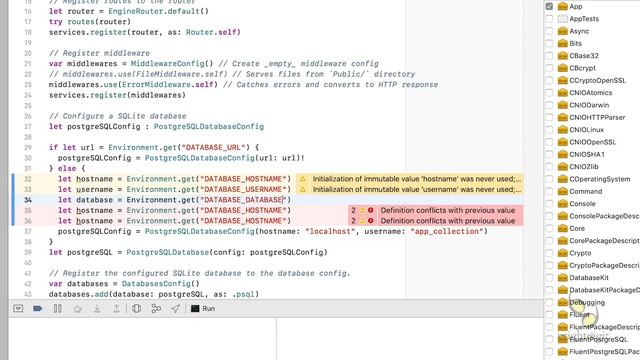Click red error icon on line 36
Image resolution: width=640 pixels, height=360 pixels.
[x=371, y=221]
